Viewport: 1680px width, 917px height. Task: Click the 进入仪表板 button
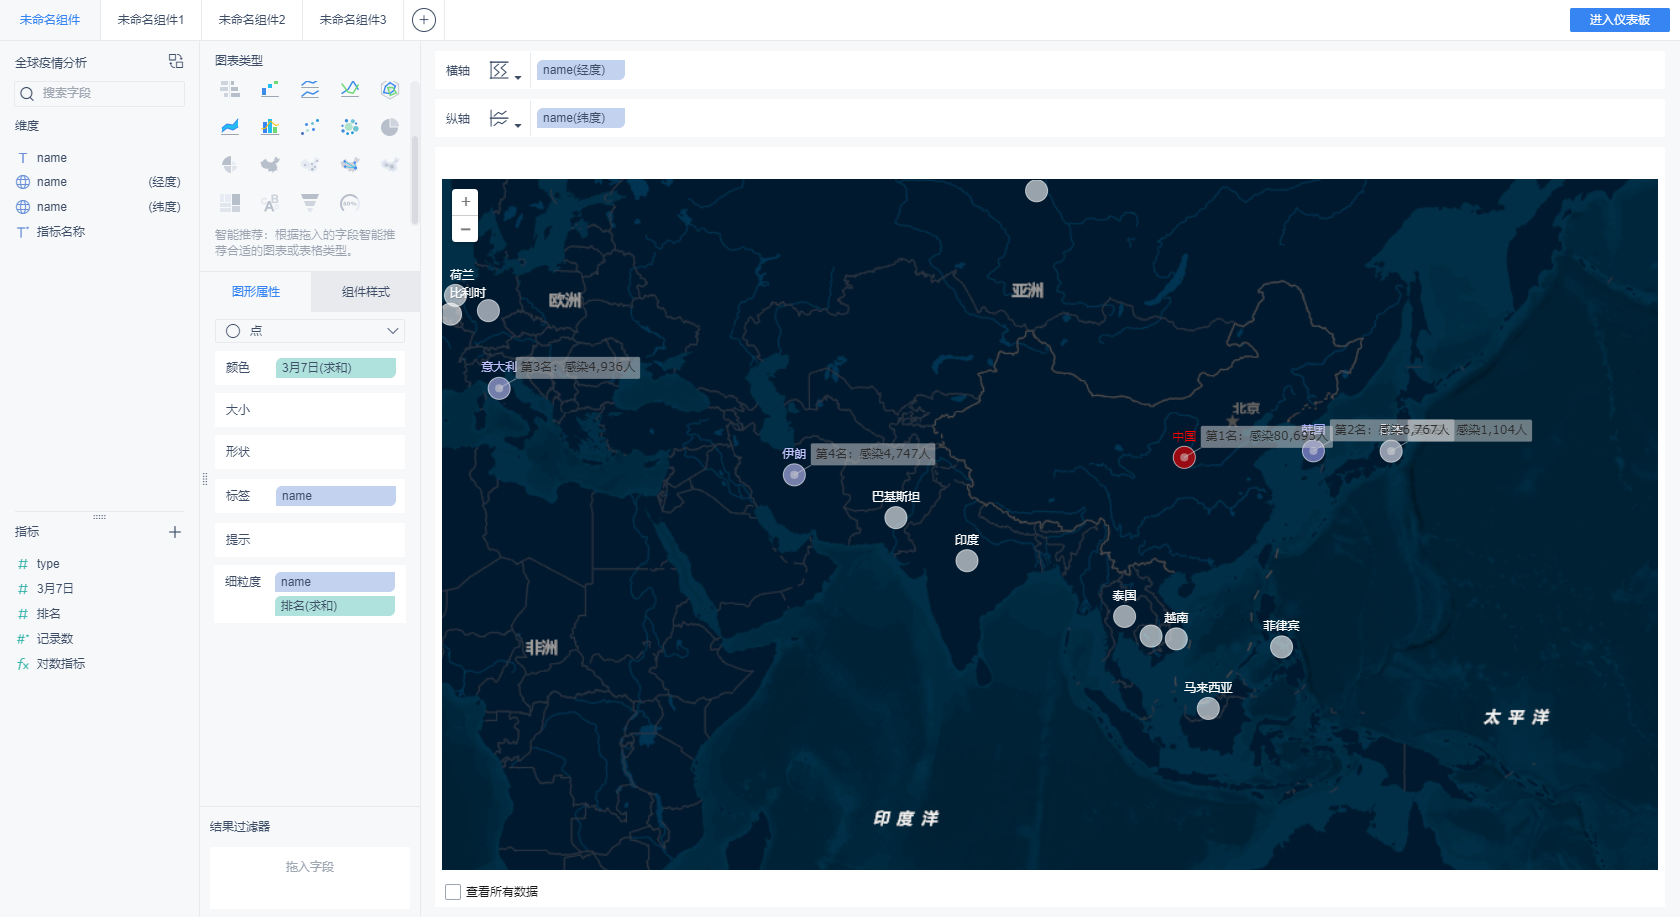pos(1619,20)
